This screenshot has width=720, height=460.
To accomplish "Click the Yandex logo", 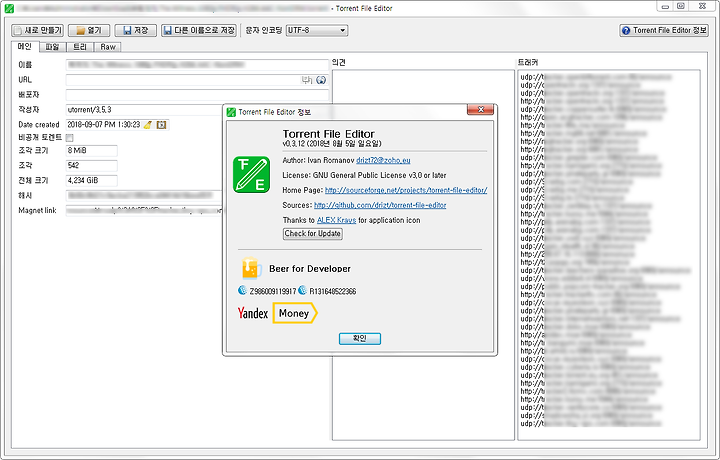I will pyautogui.click(x=253, y=313).
